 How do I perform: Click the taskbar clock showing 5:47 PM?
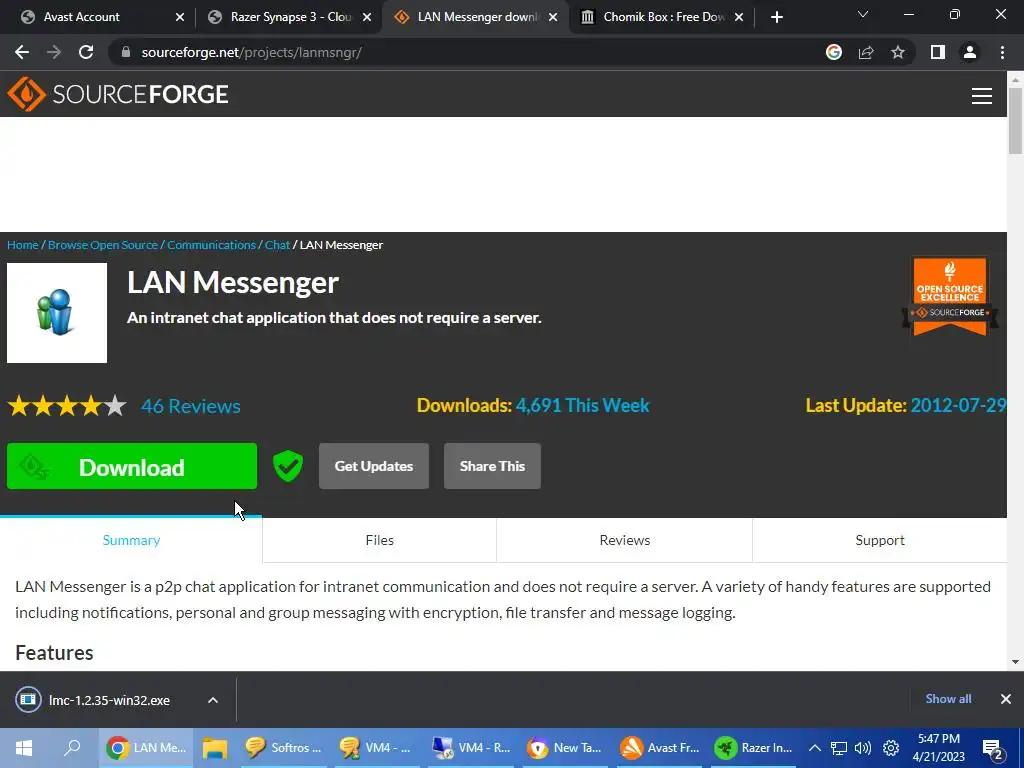pos(939,748)
